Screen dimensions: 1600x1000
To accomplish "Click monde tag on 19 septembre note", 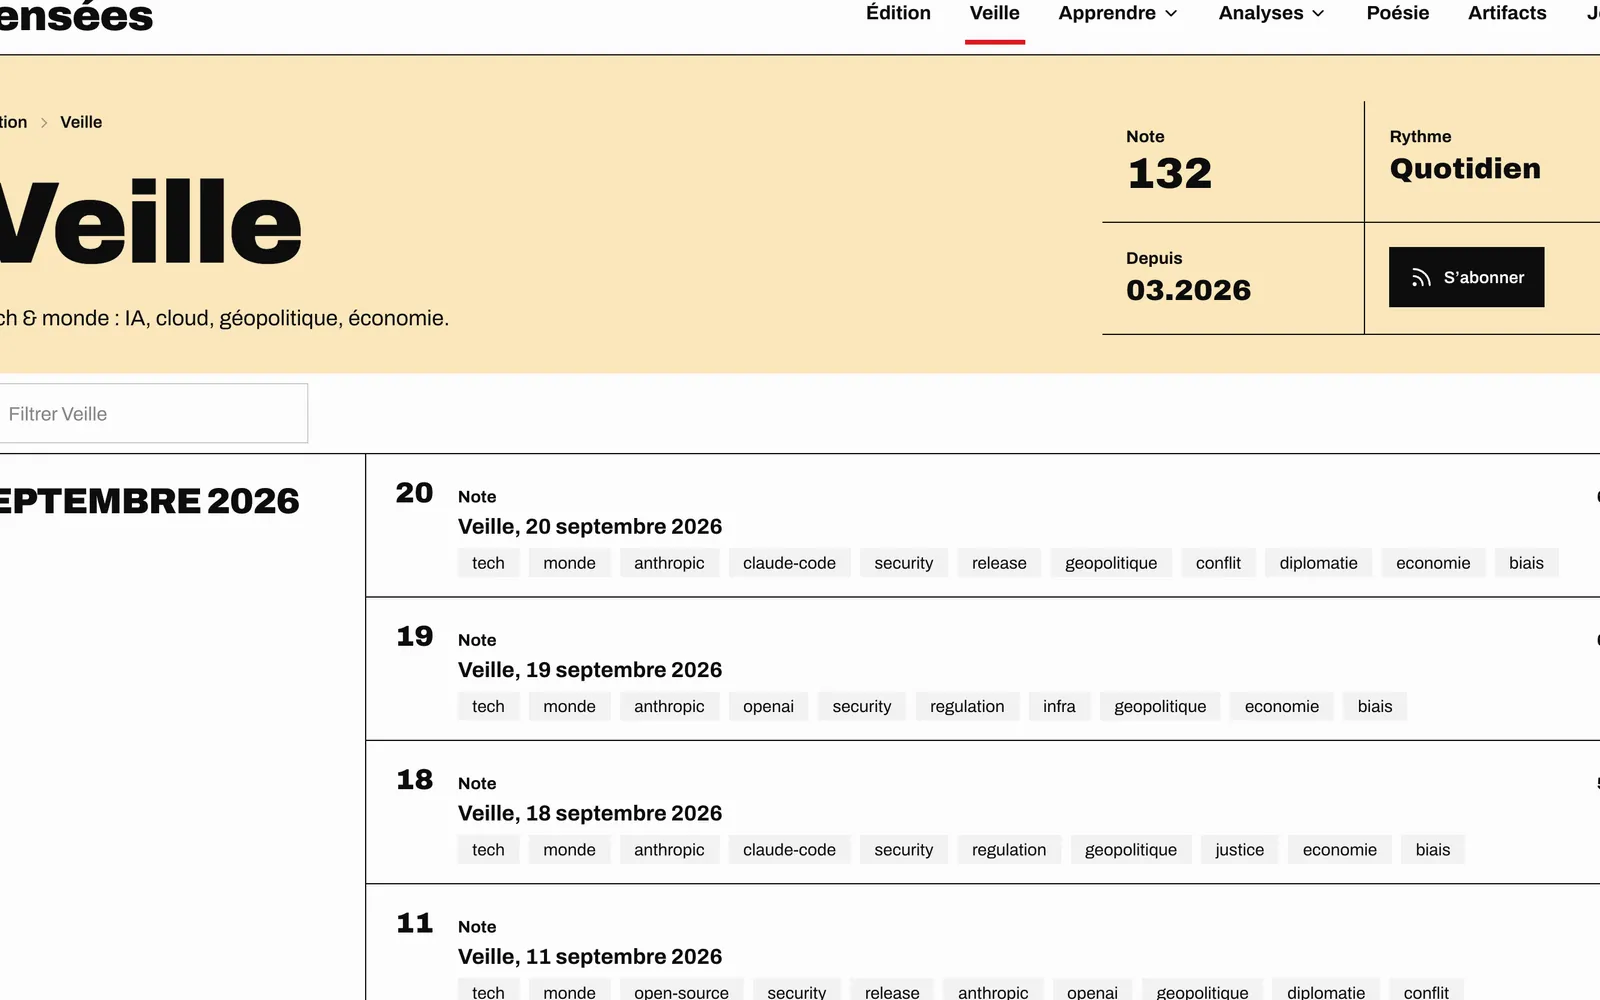I will 569,706.
